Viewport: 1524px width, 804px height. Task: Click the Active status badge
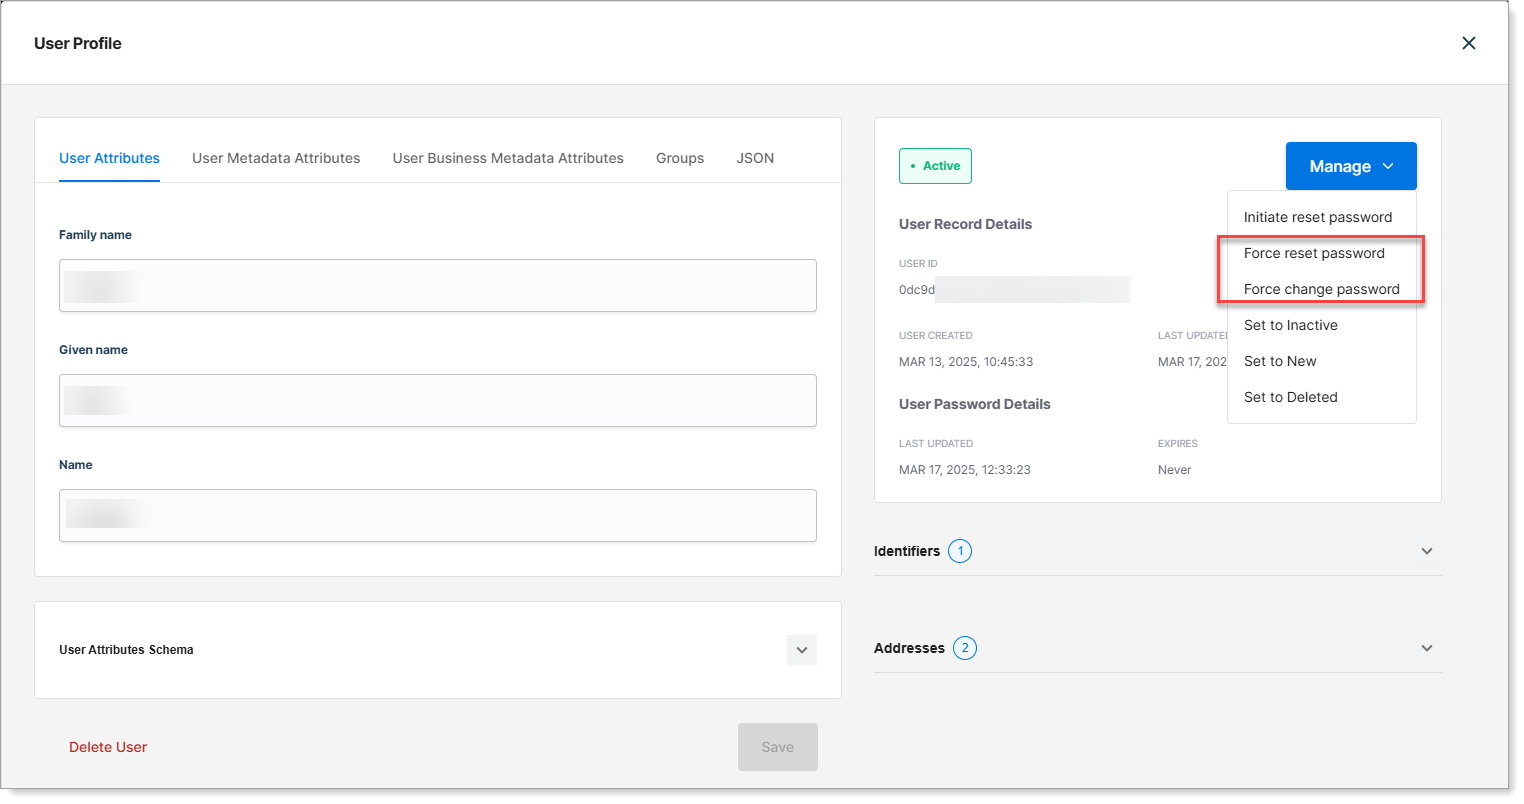[x=935, y=166]
